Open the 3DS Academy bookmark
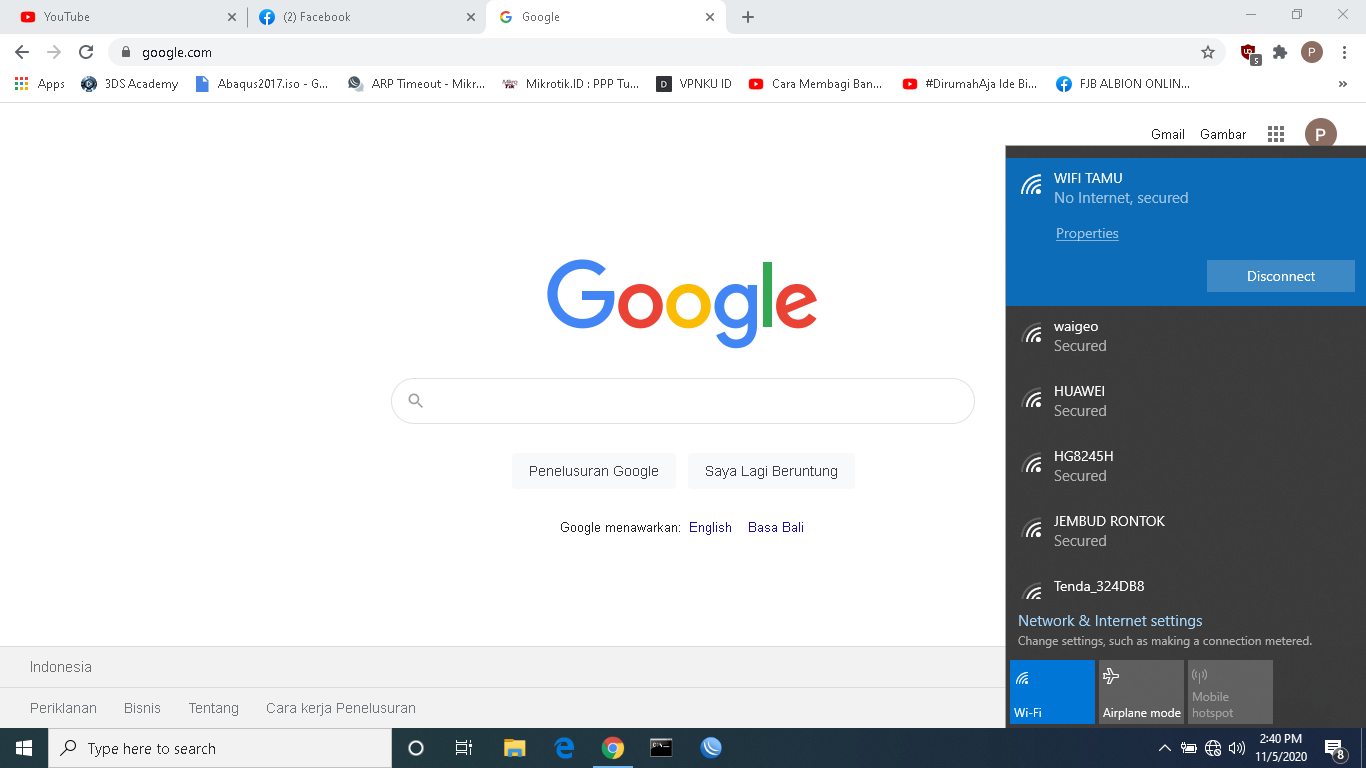 click(130, 84)
